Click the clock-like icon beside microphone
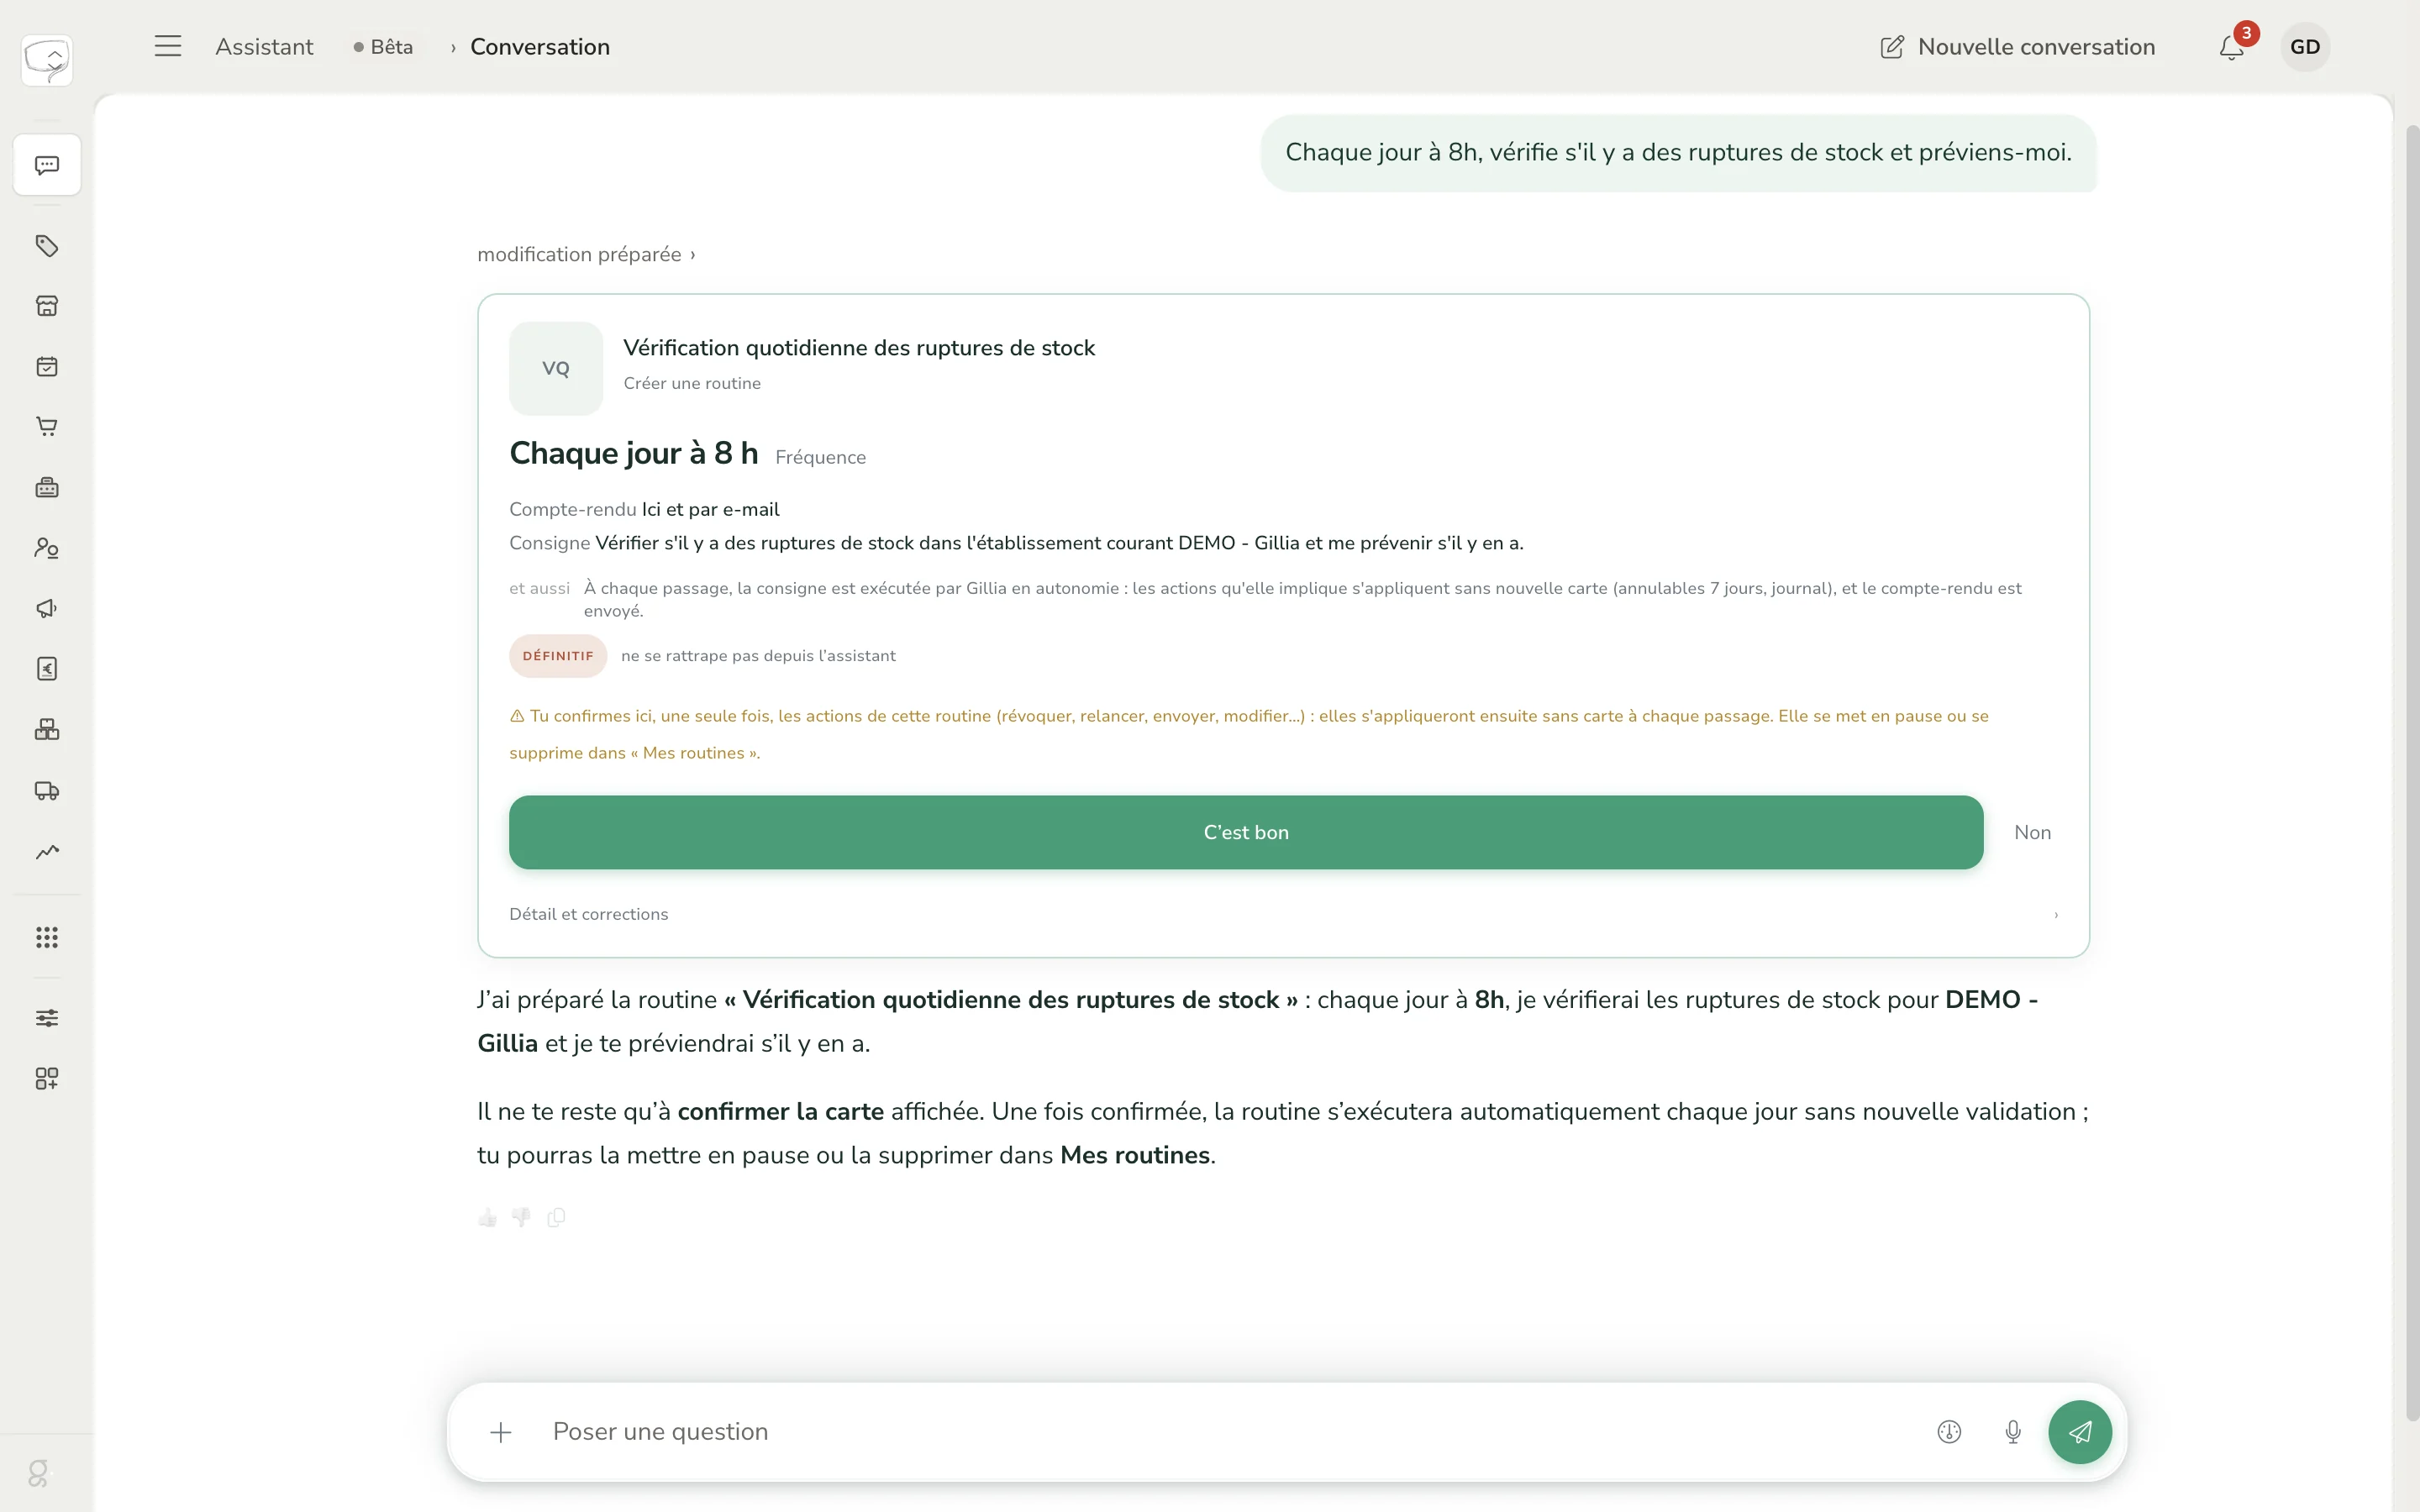The width and height of the screenshot is (2420, 1512). pyautogui.click(x=1949, y=1432)
